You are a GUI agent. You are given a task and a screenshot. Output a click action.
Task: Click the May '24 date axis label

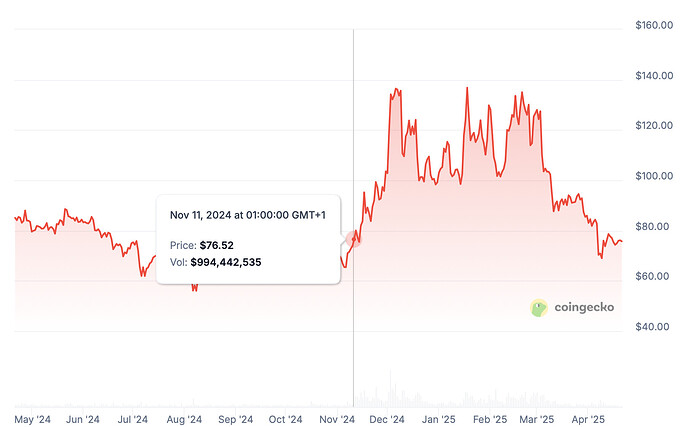tap(33, 420)
